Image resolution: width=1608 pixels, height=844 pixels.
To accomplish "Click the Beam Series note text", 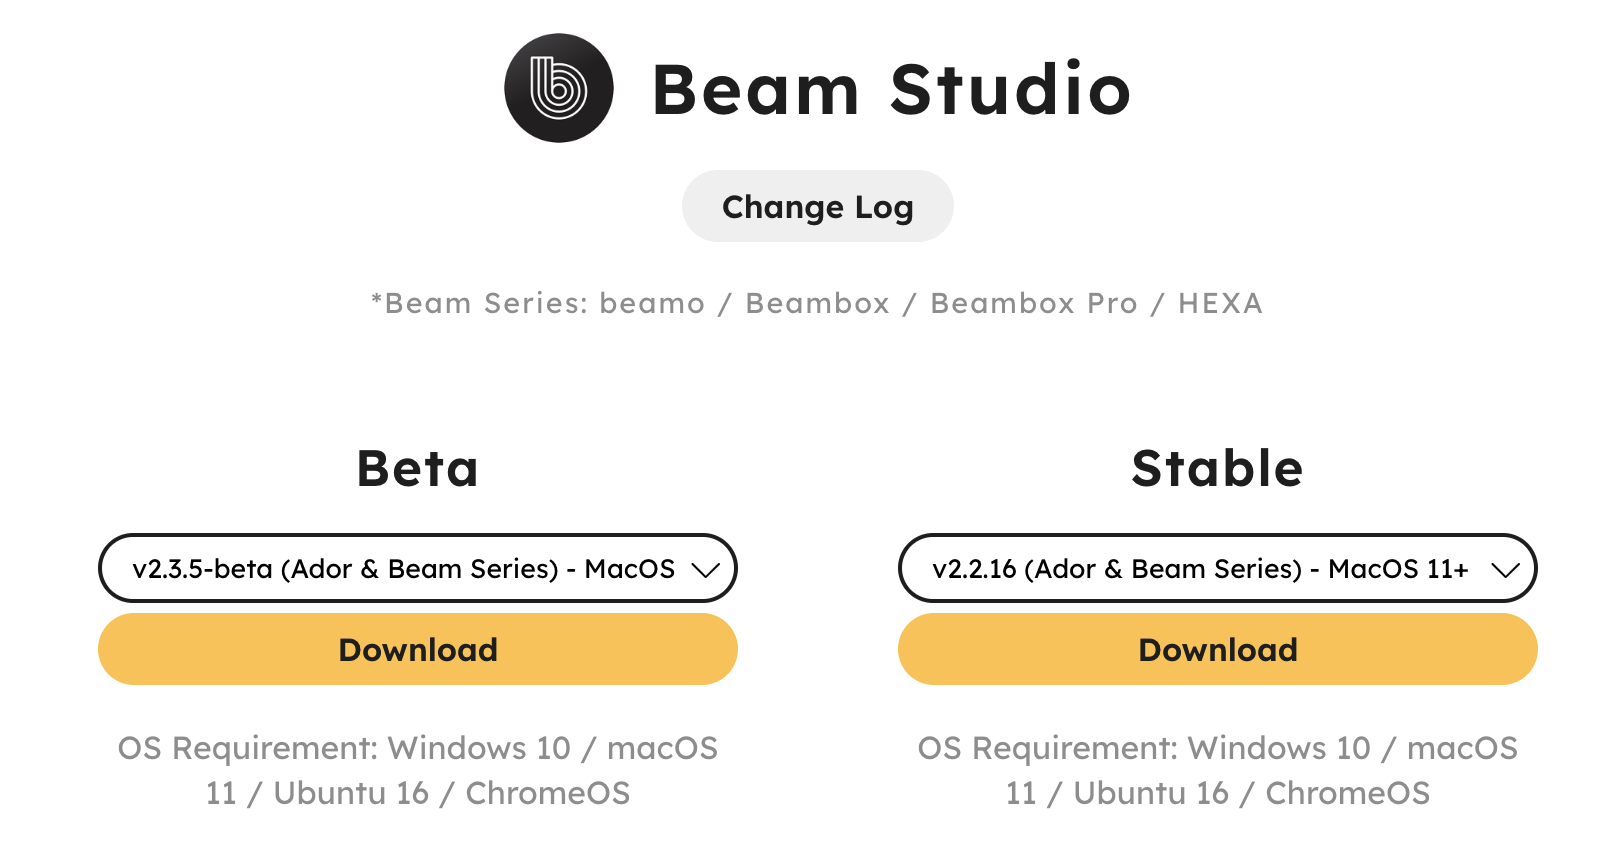I will coord(817,303).
